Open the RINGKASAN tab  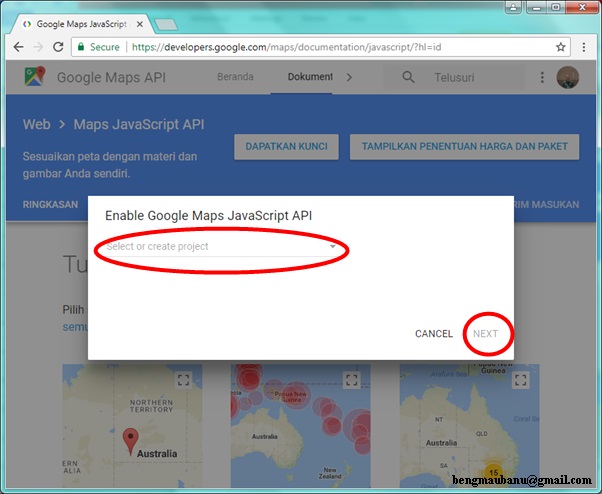tap(50, 205)
